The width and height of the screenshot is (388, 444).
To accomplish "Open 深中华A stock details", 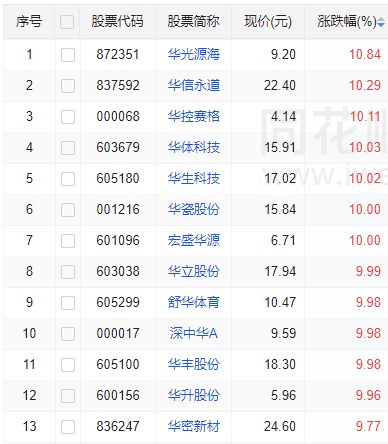I will click(x=194, y=333).
